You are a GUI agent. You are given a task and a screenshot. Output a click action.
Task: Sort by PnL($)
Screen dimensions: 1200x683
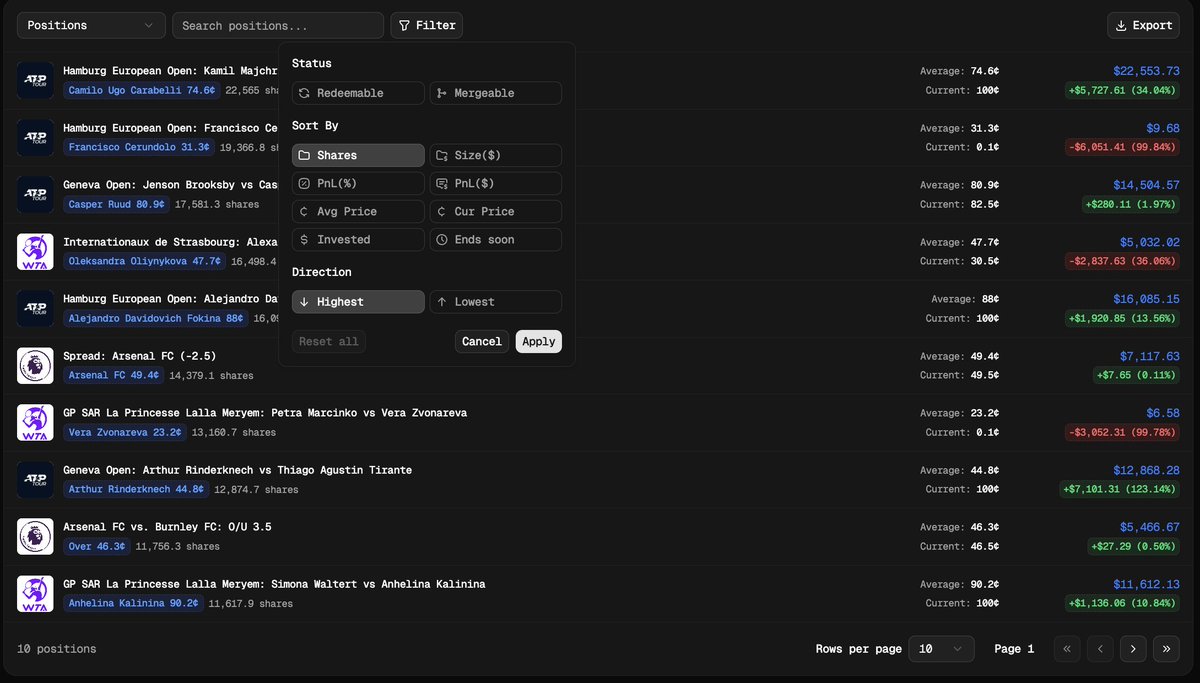pos(496,183)
